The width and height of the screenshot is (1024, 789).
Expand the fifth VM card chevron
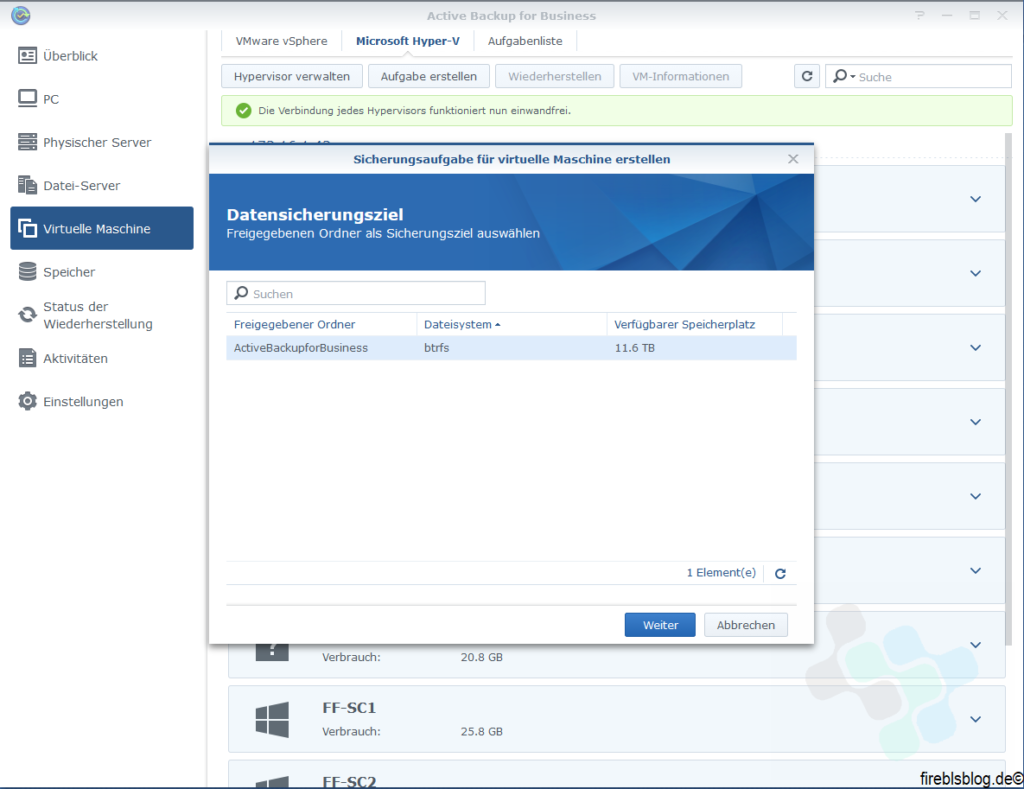(x=976, y=496)
